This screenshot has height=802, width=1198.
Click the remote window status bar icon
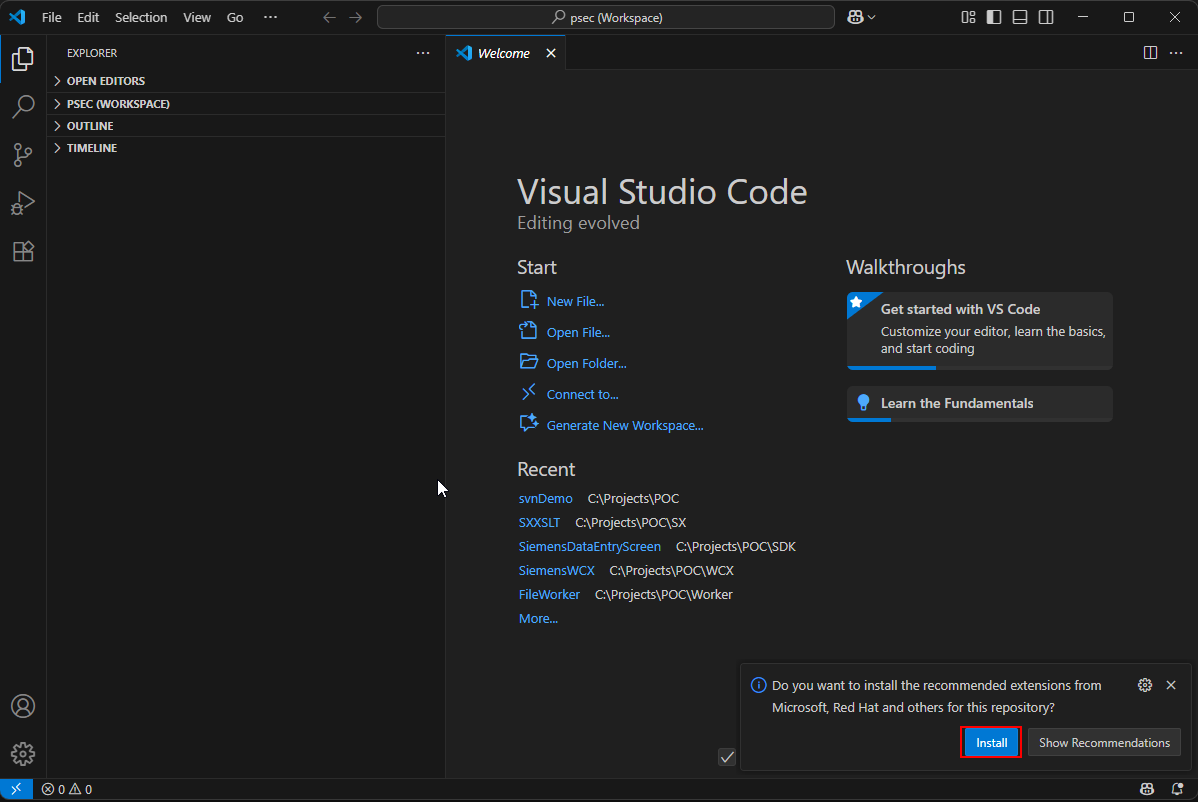point(15,789)
